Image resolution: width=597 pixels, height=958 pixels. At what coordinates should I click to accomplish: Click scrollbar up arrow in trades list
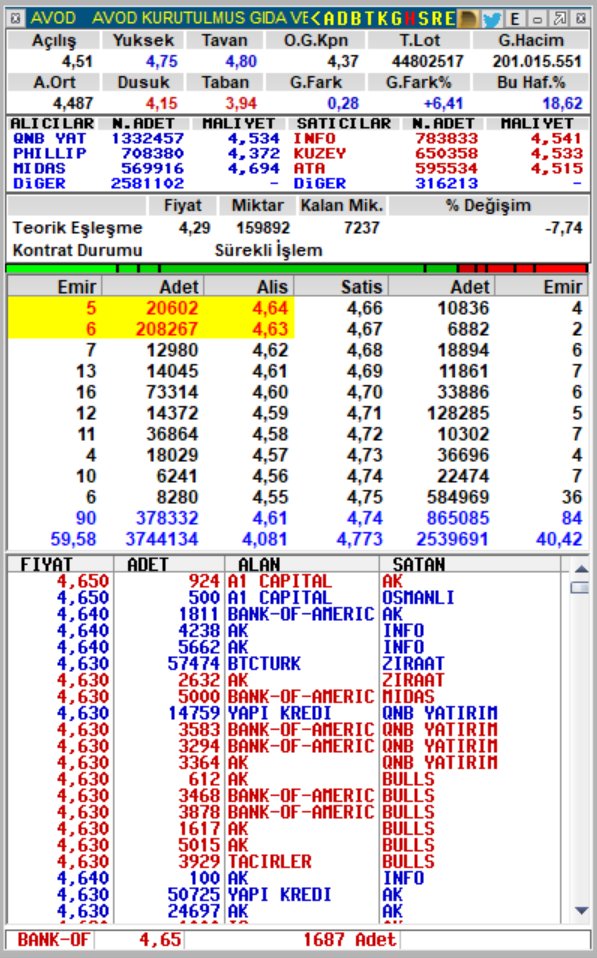(x=581, y=568)
